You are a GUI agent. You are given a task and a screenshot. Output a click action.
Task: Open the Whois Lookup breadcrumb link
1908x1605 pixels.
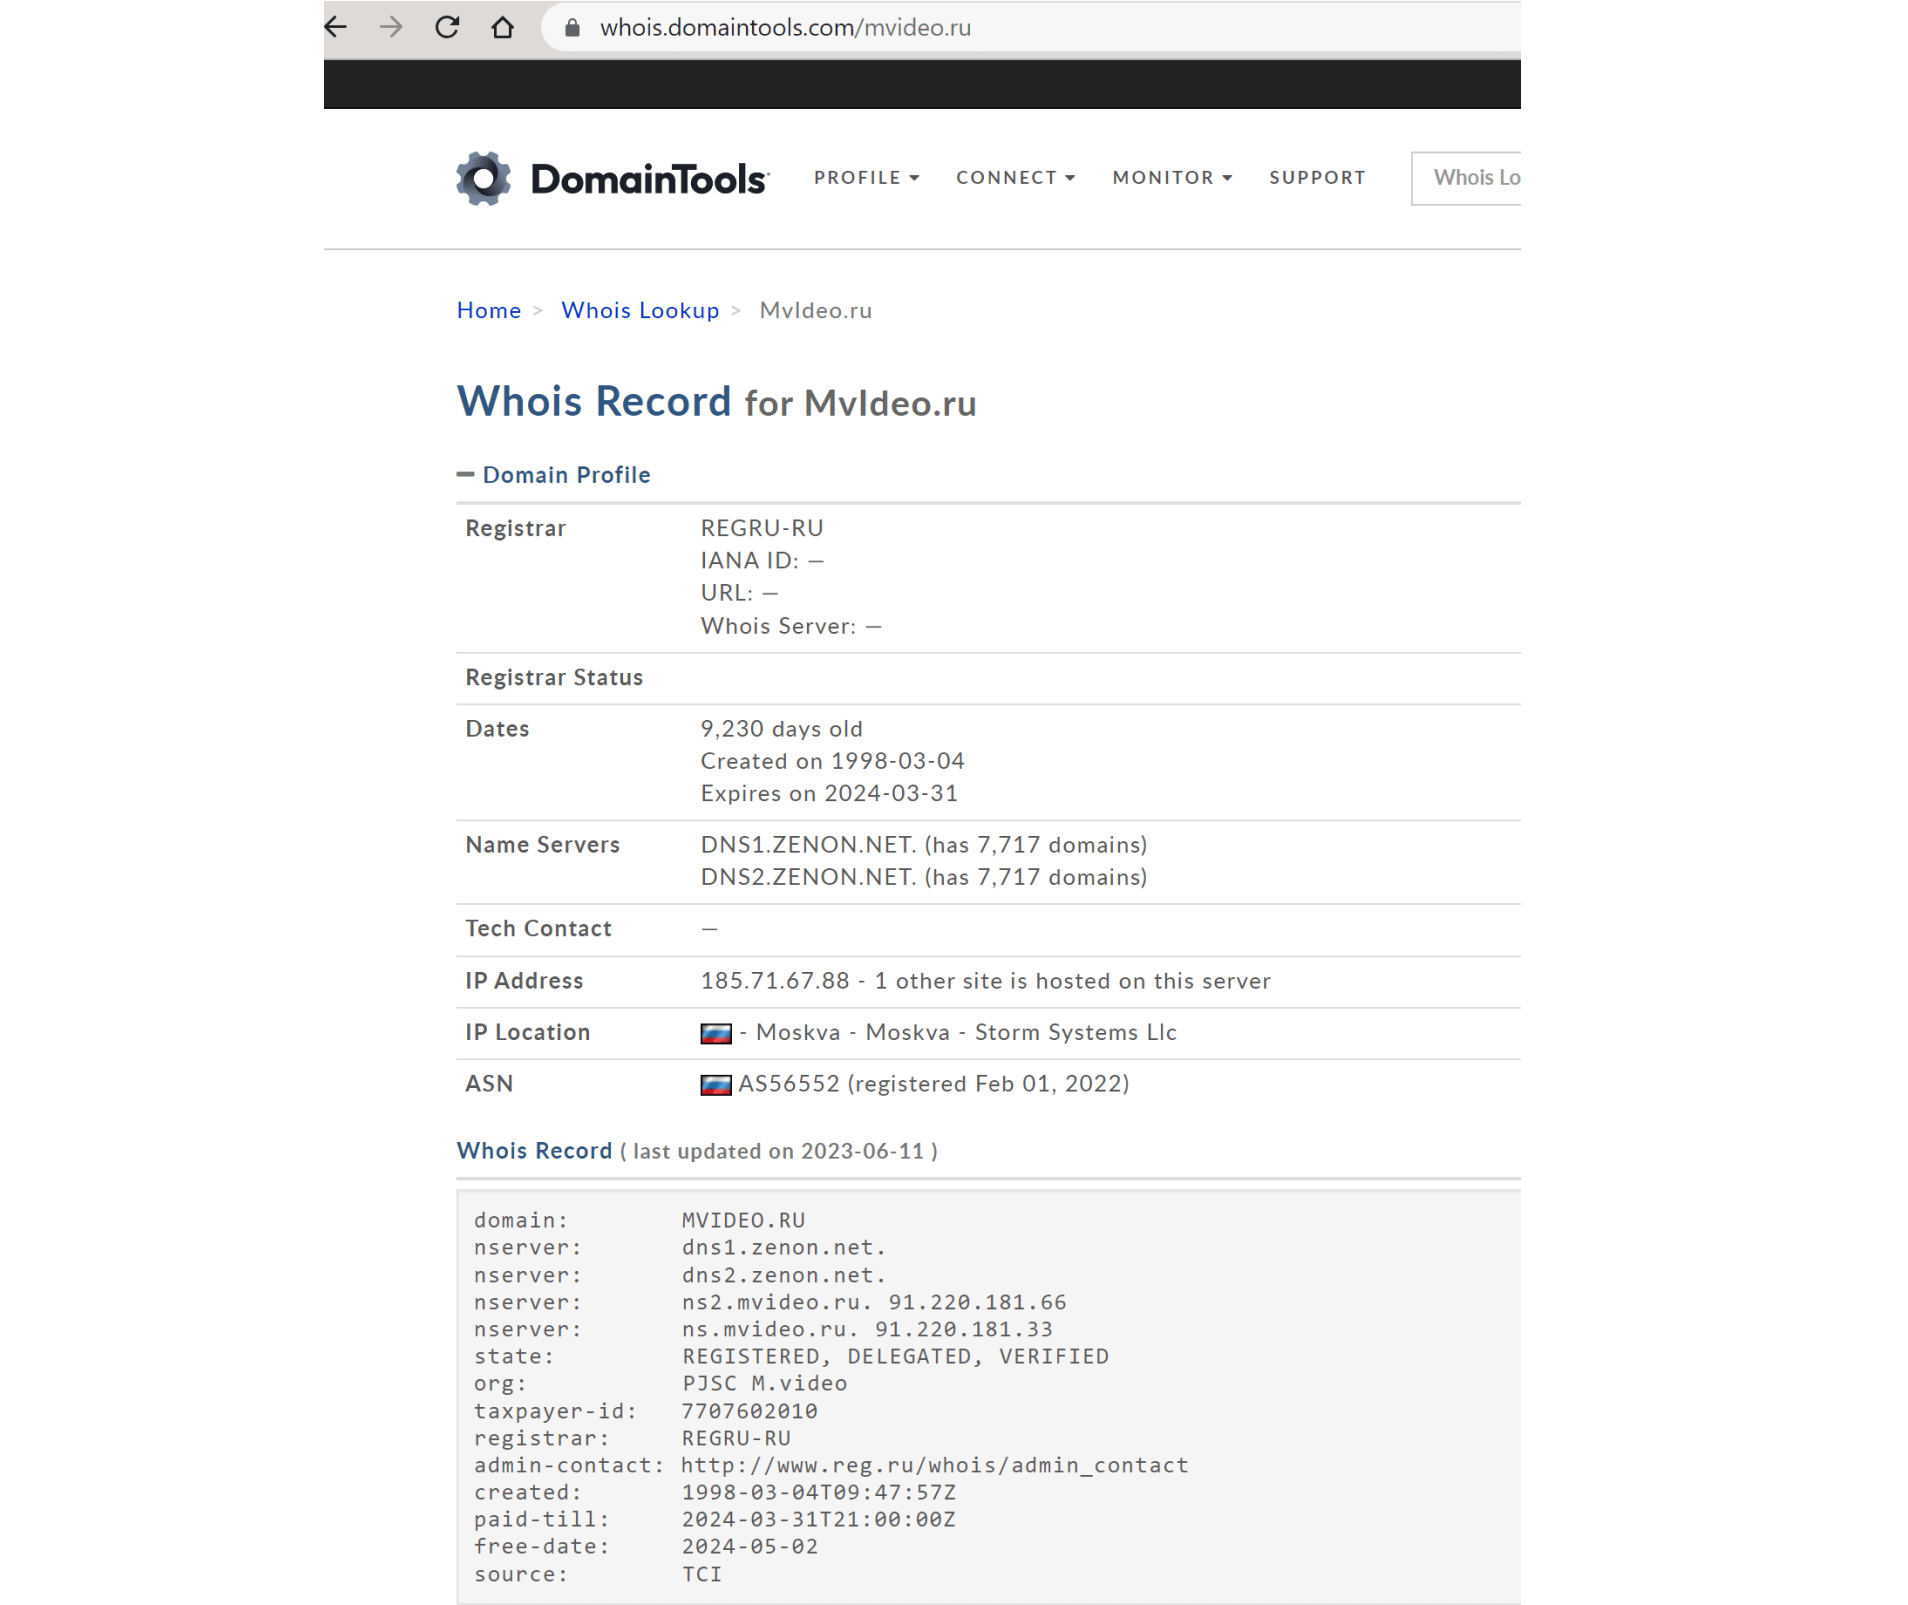640,311
